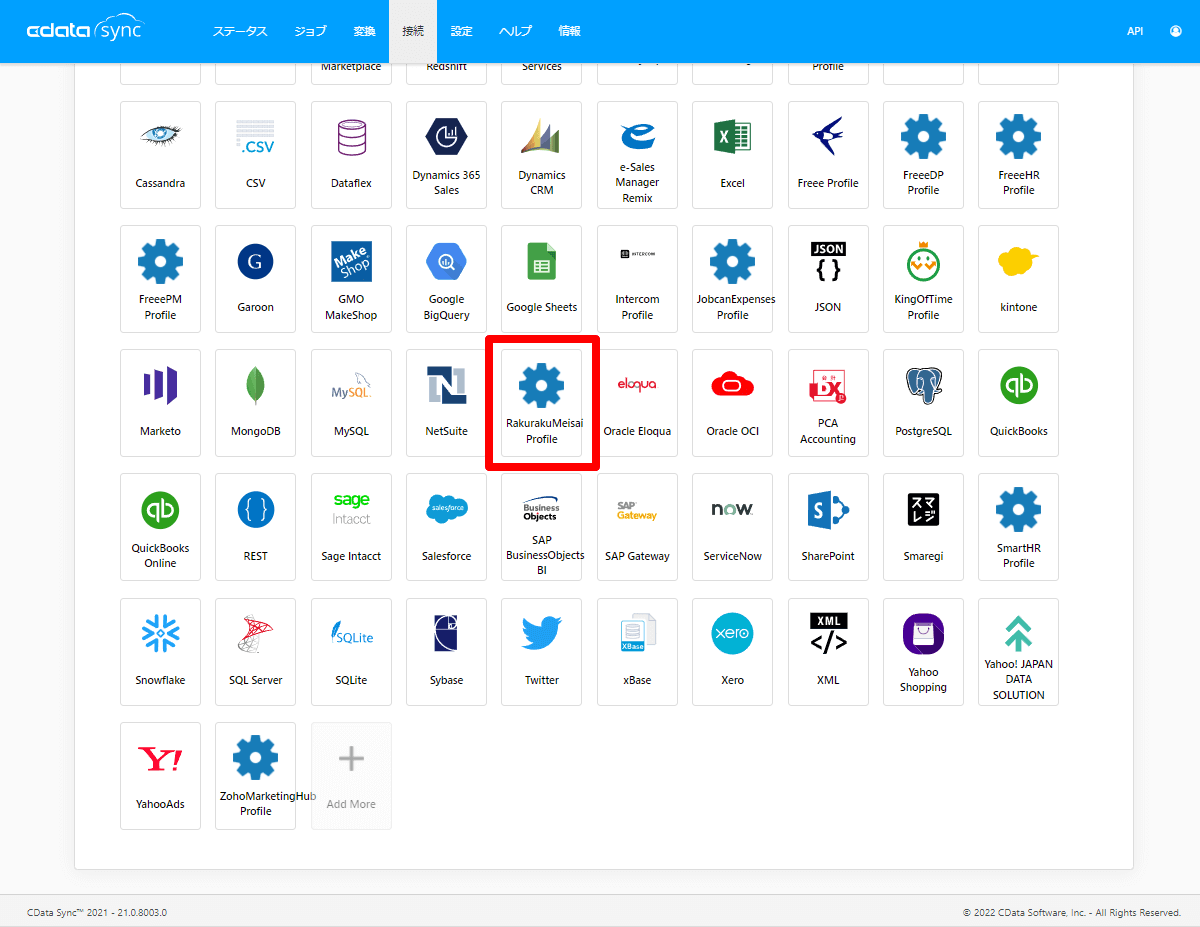
Task: Select the Twitter bird icon
Action: click(x=542, y=634)
